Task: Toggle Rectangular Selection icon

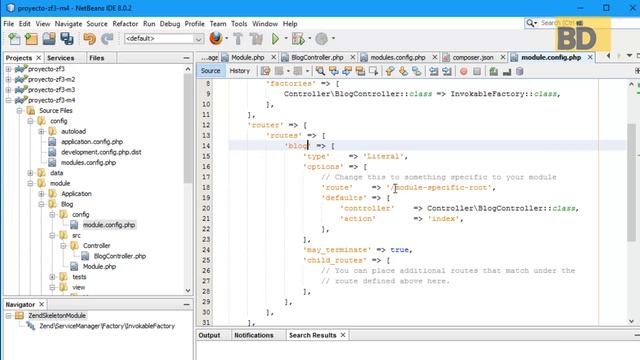Action: point(373,71)
